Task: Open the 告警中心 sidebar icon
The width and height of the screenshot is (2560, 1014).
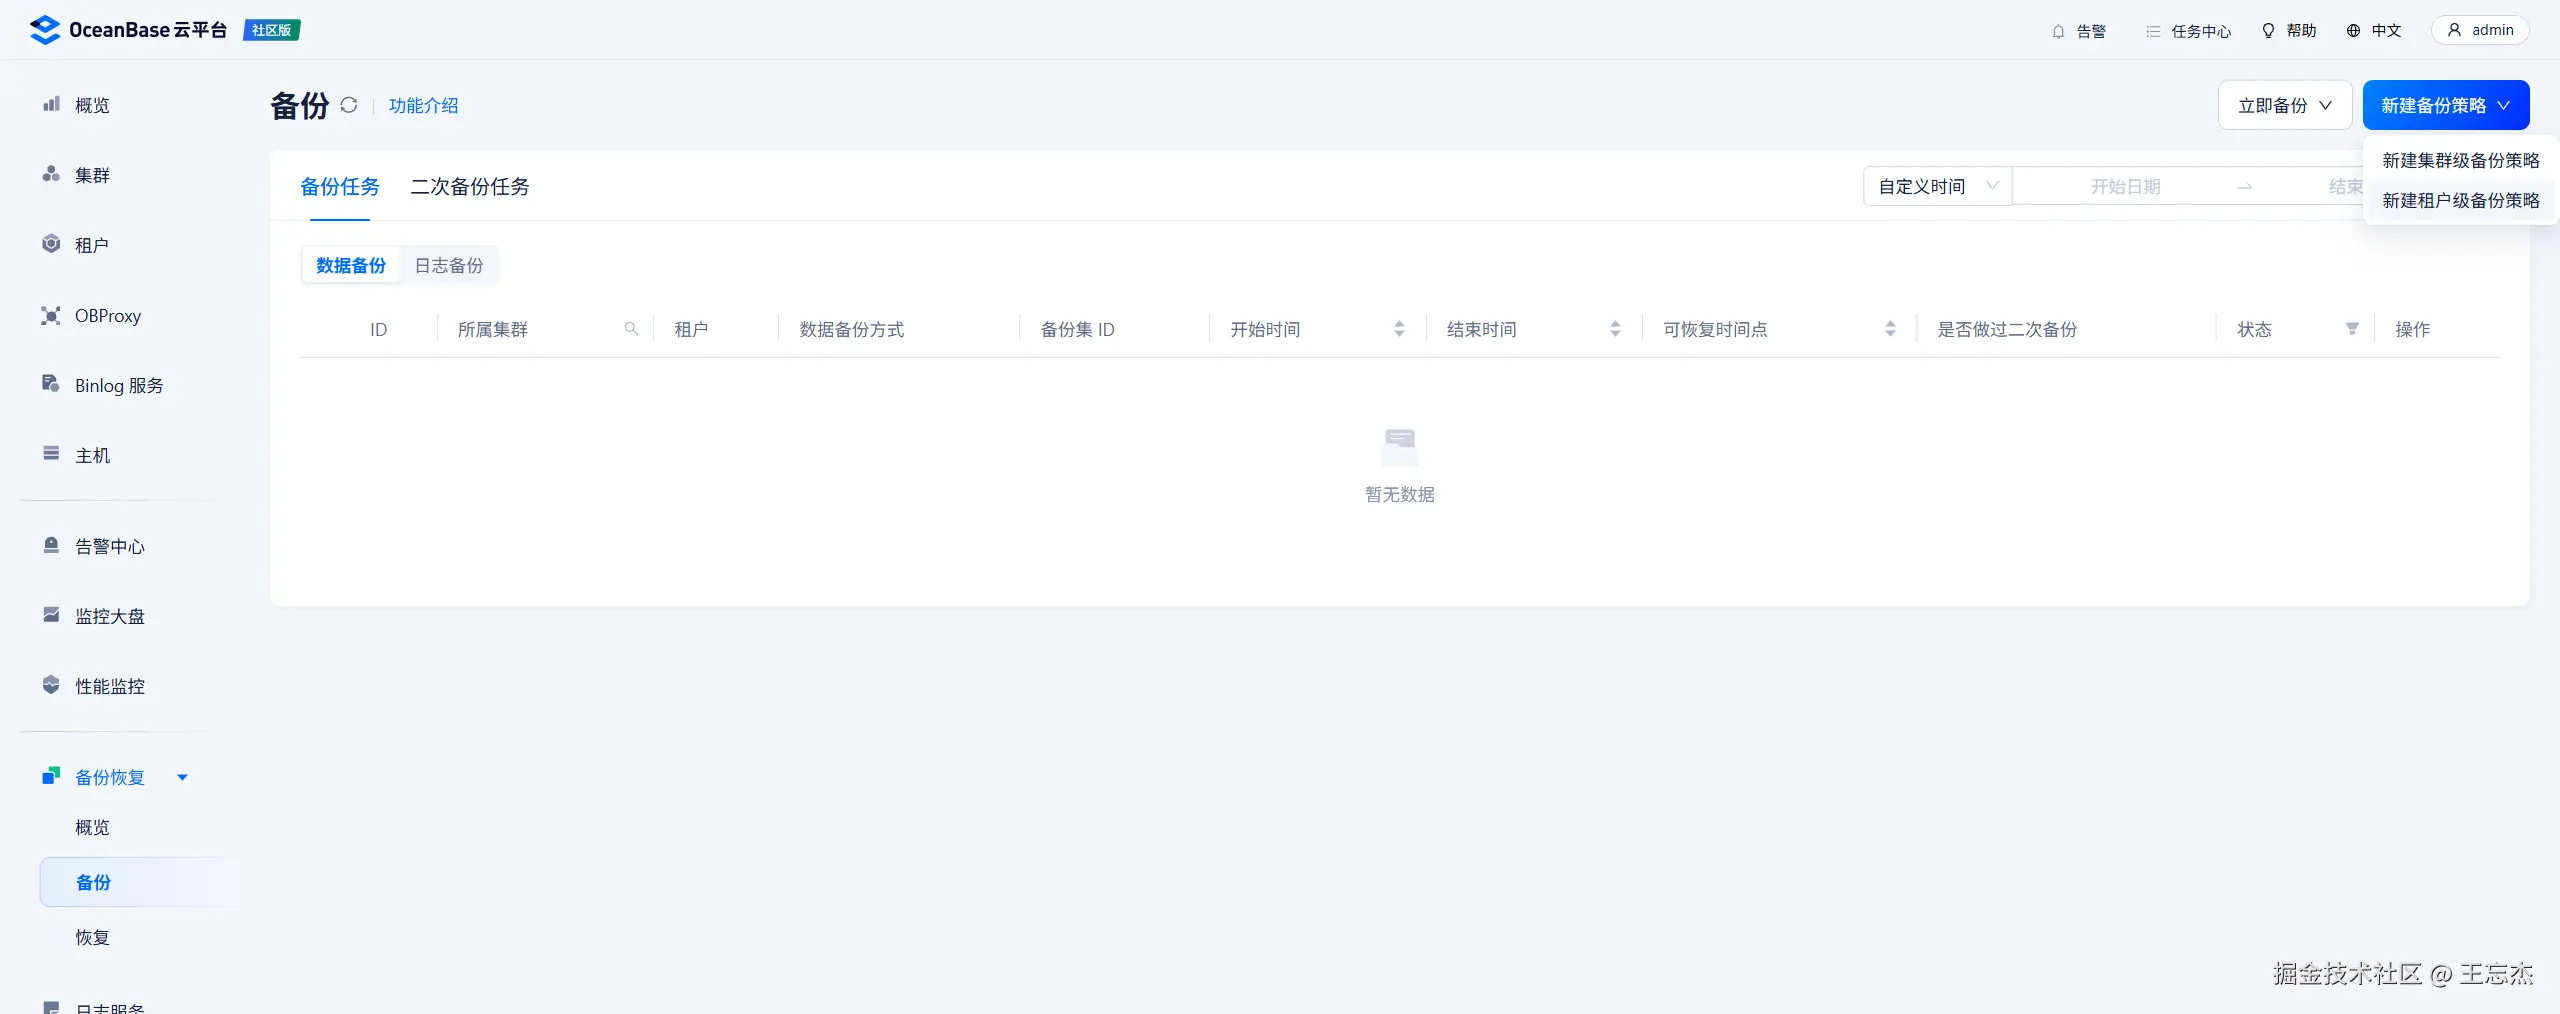Action: 51,545
